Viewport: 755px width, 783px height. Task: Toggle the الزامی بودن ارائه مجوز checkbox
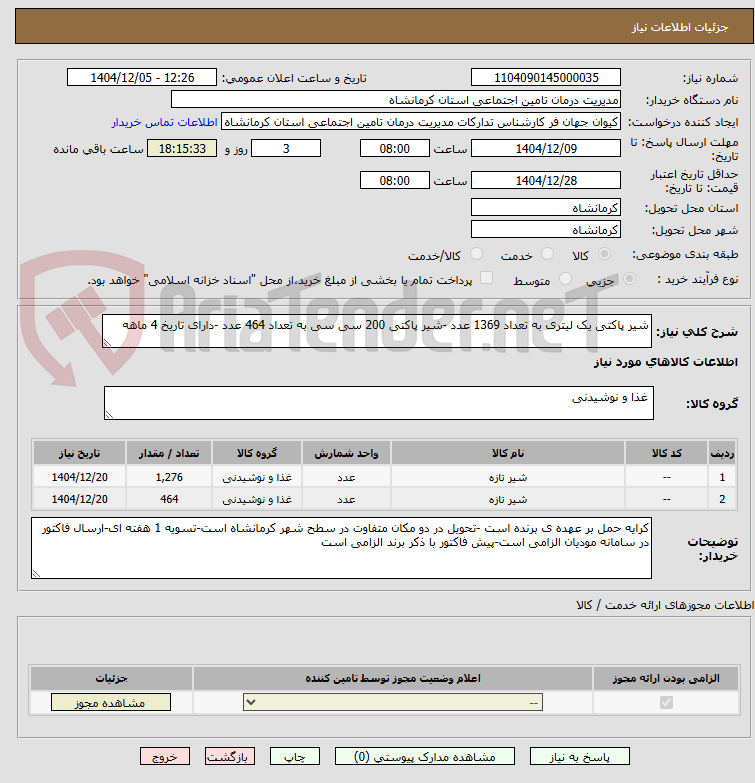pos(666,702)
